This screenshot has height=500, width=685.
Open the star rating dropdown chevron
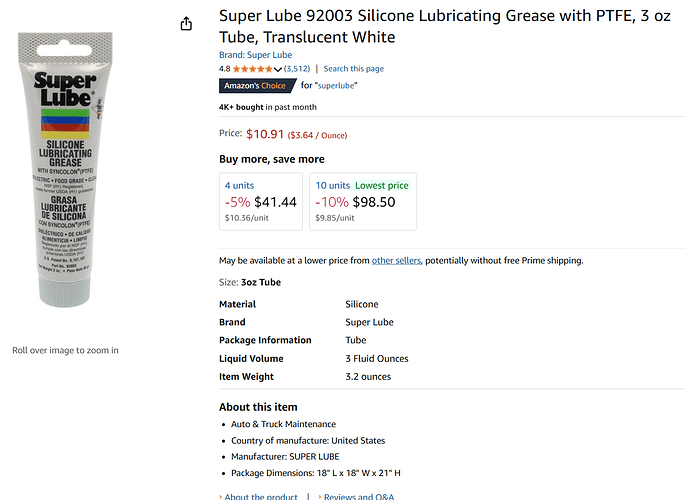coord(278,69)
